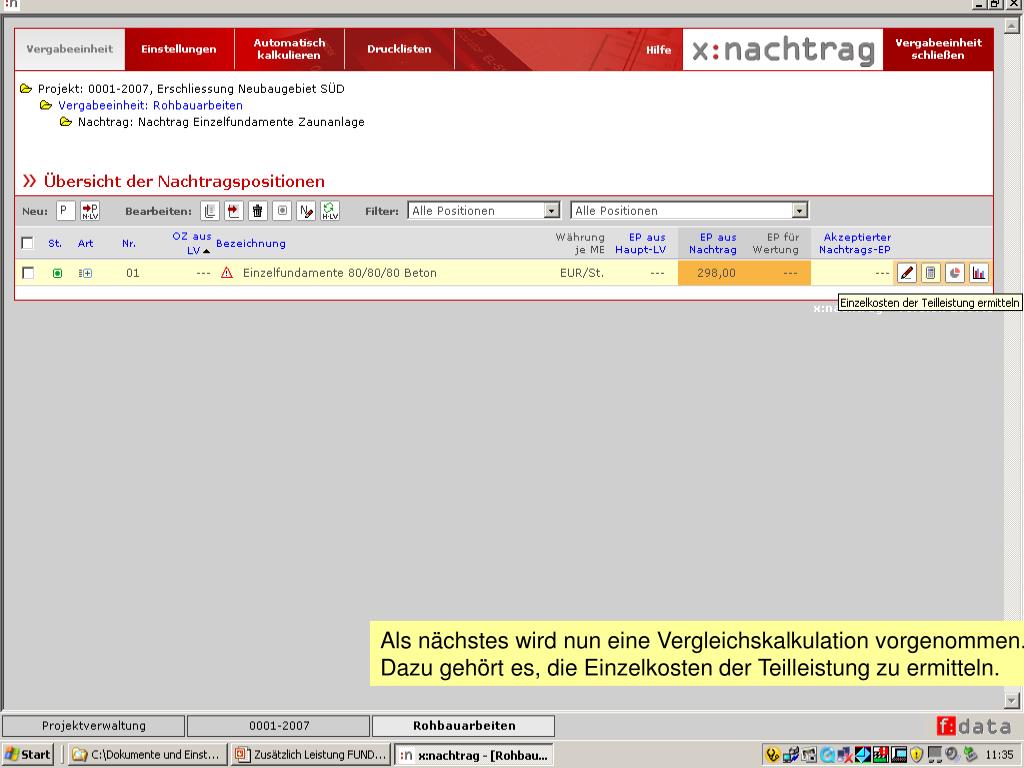Sort by the Bezeichnung column header
Viewport: 1024px width, 768px height.
[251, 243]
